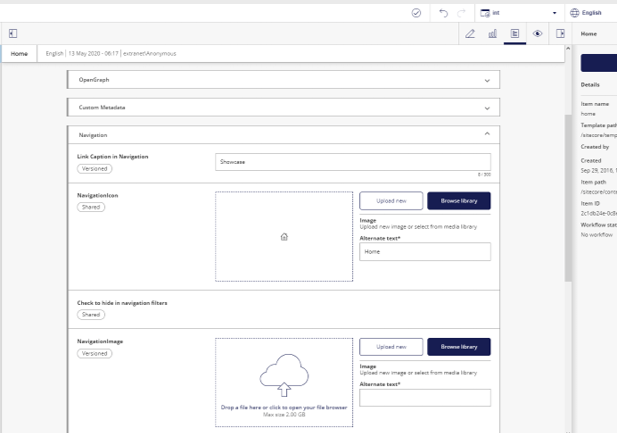Click the scrollbar up arrow
Image resolution: width=617 pixels, height=433 pixels.
pyautogui.click(x=568, y=48)
